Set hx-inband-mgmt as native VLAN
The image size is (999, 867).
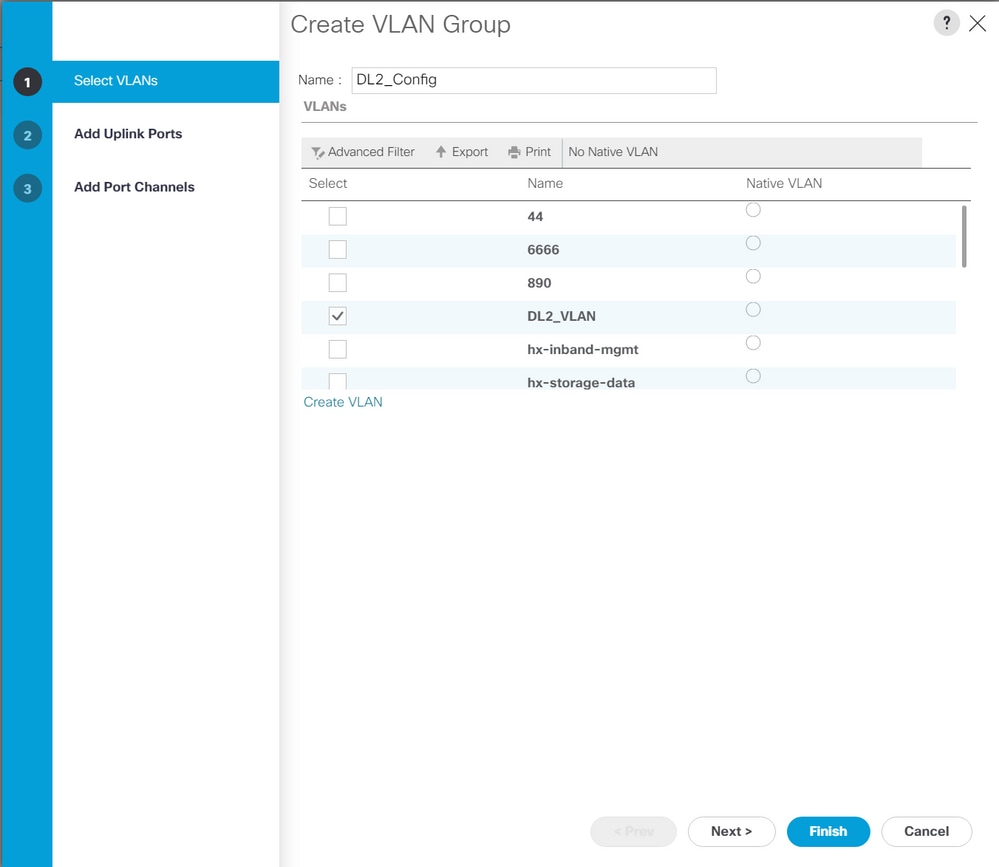[x=753, y=342]
